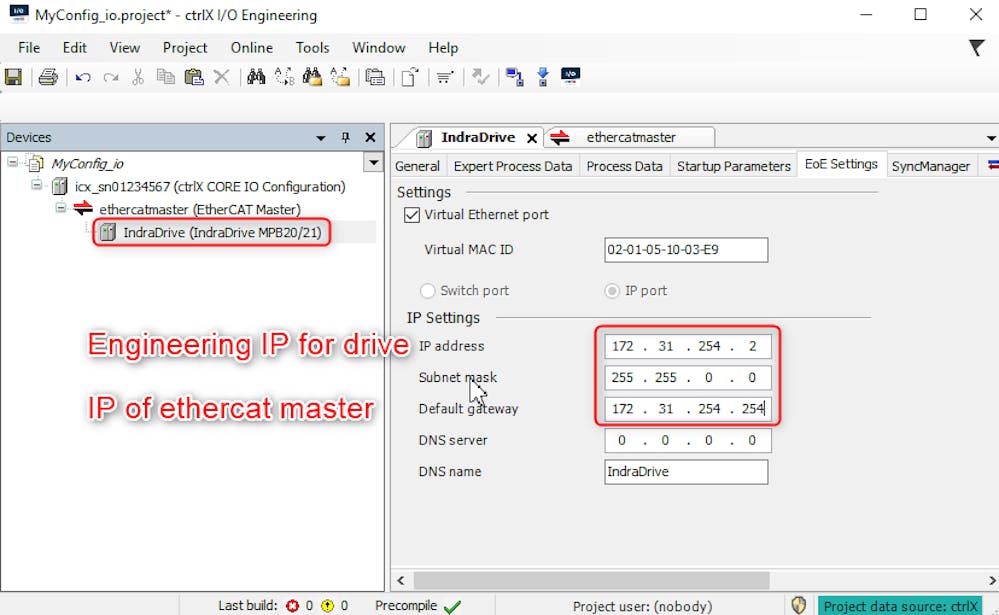Save the project with the floppy disk icon
The height and width of the screenshot is (615, 999).
click(13, 77)
